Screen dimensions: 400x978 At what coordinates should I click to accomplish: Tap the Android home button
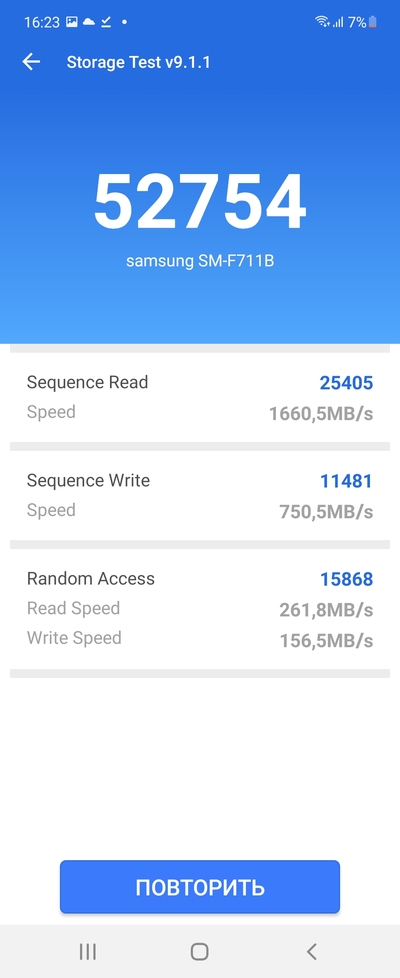click(200, 951)
